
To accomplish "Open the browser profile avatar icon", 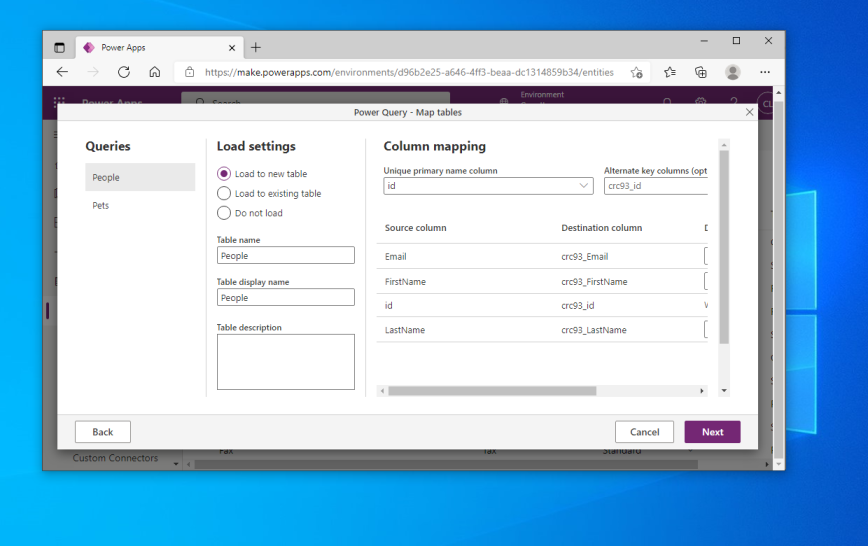I will (733, 72).
